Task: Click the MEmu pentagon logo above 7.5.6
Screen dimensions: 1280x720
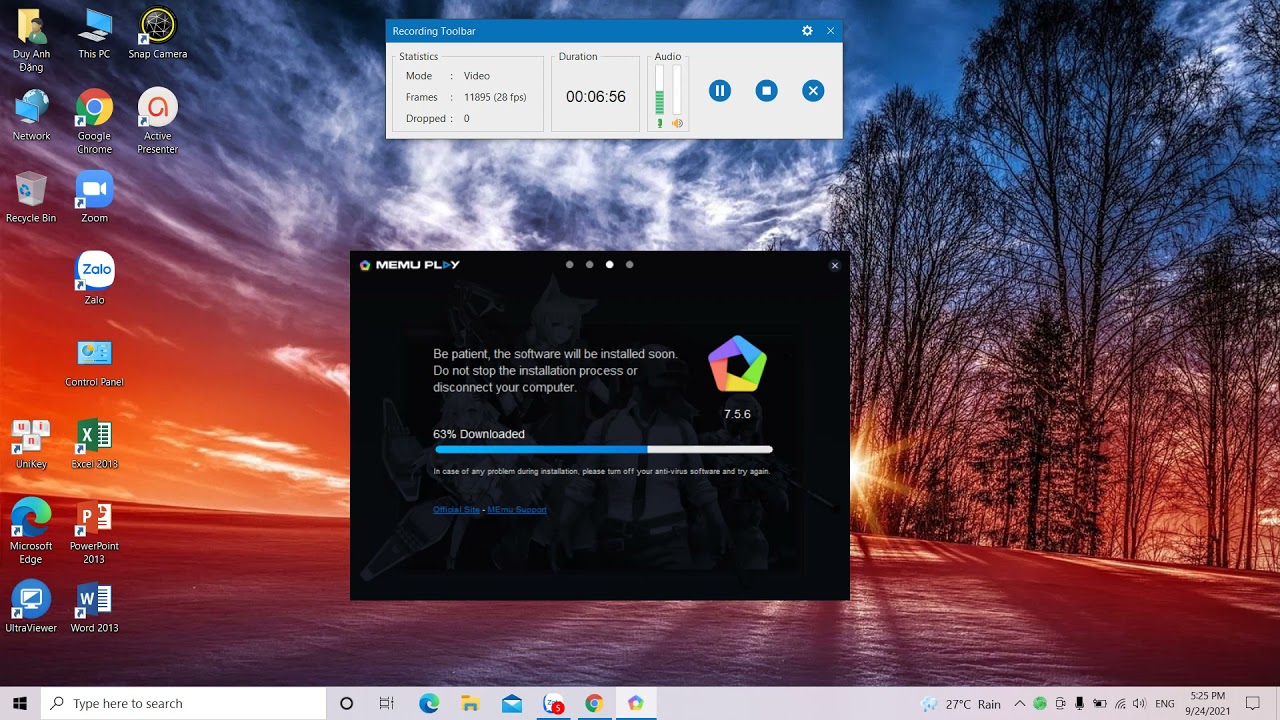Action: point(737,365)
